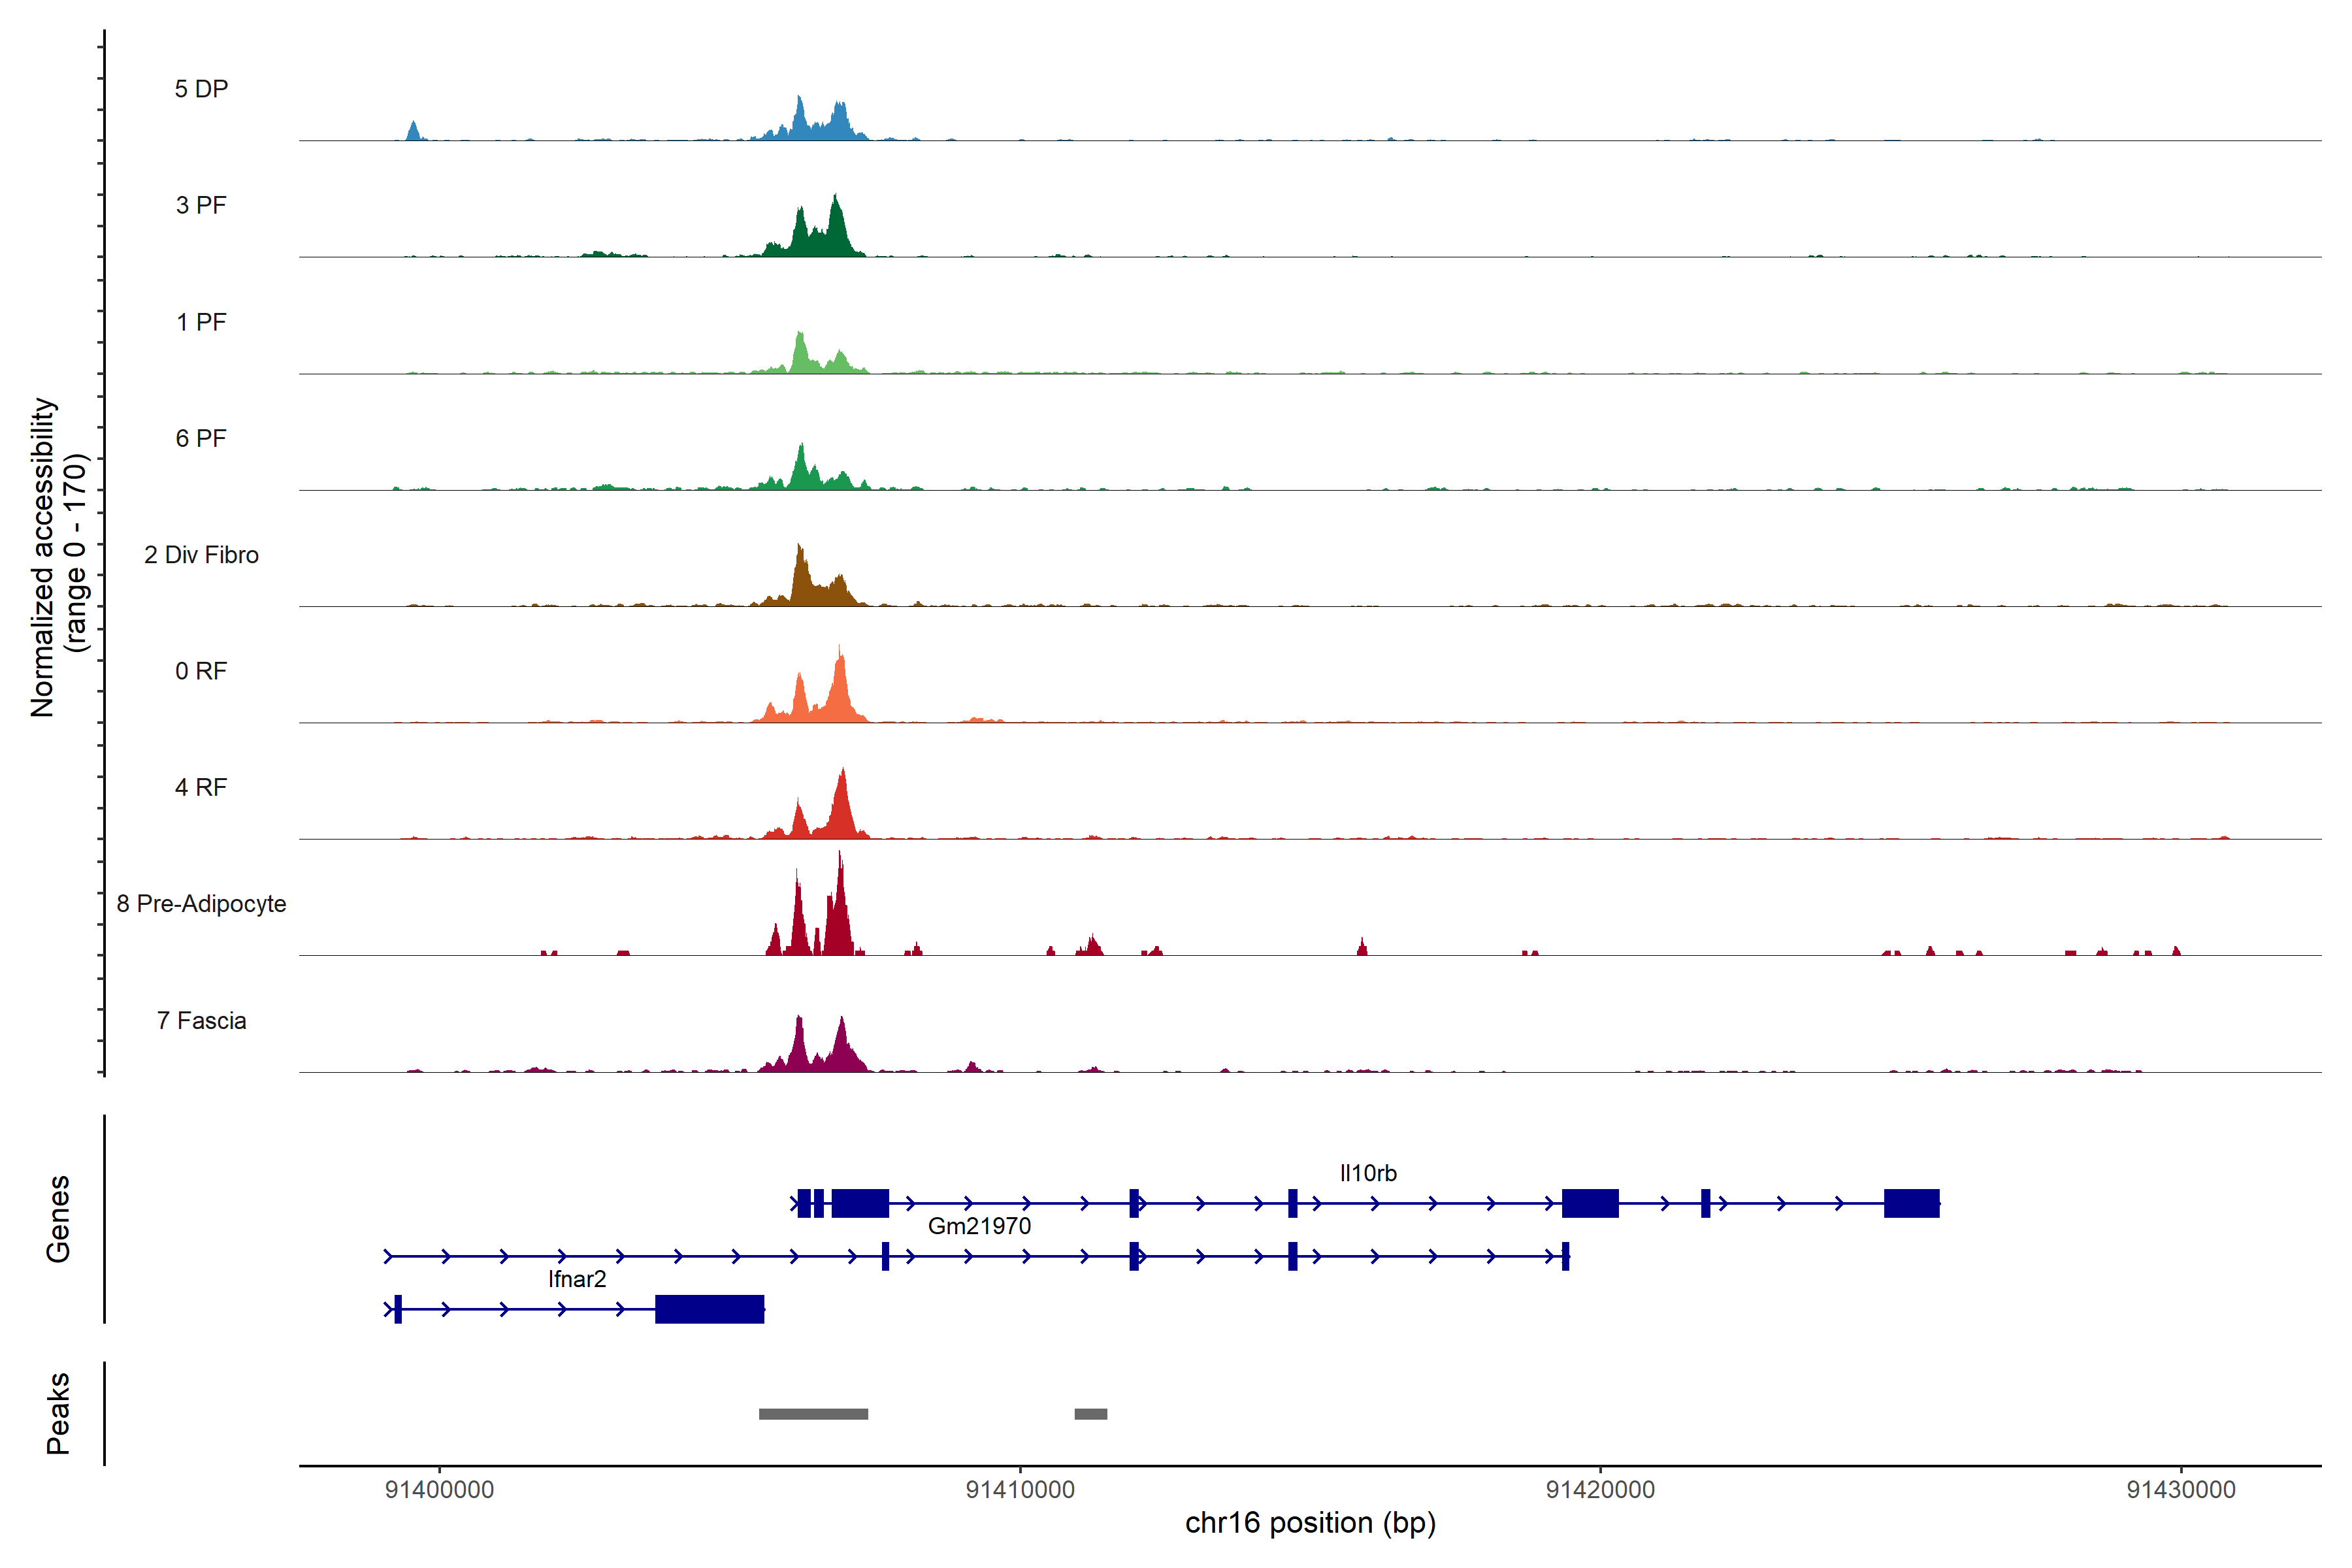The height and width of the screenshot is (1568, 2352).
Task: Click the 2 Div Fibro track label
Action: tap(201, 555)
